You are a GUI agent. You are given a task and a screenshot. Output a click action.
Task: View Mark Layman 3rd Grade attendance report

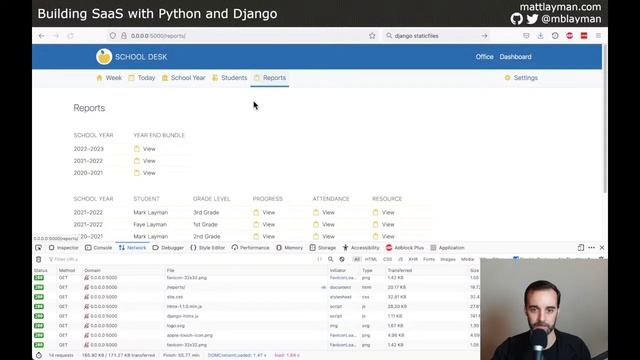(x=324, y=213)
